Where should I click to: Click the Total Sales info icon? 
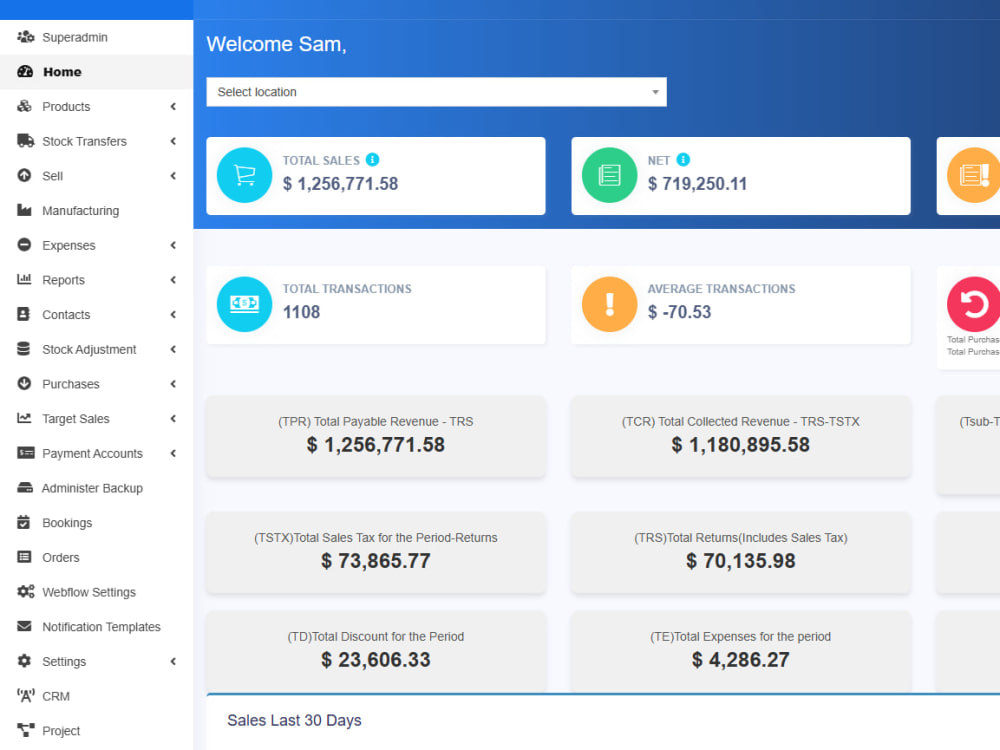[x=372, y=159]
